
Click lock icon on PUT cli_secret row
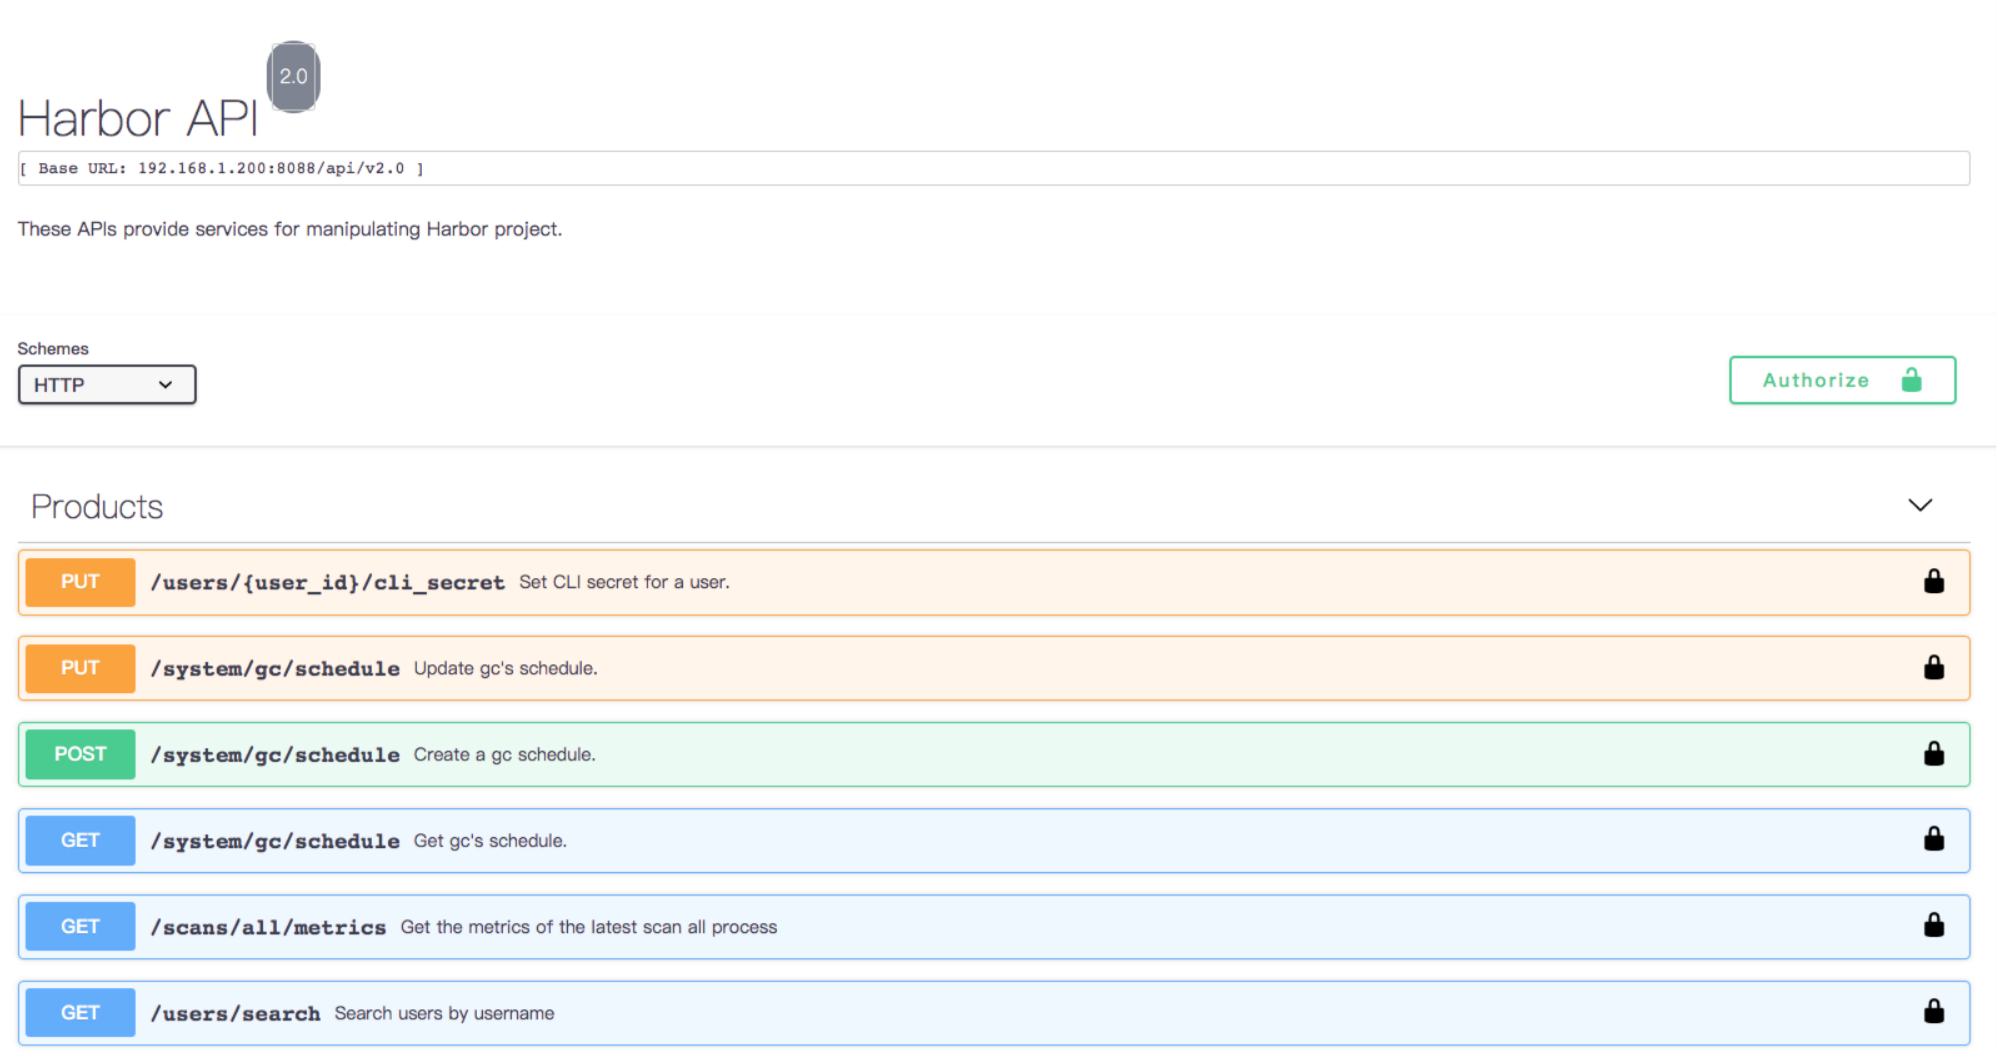pos(1933,582)
